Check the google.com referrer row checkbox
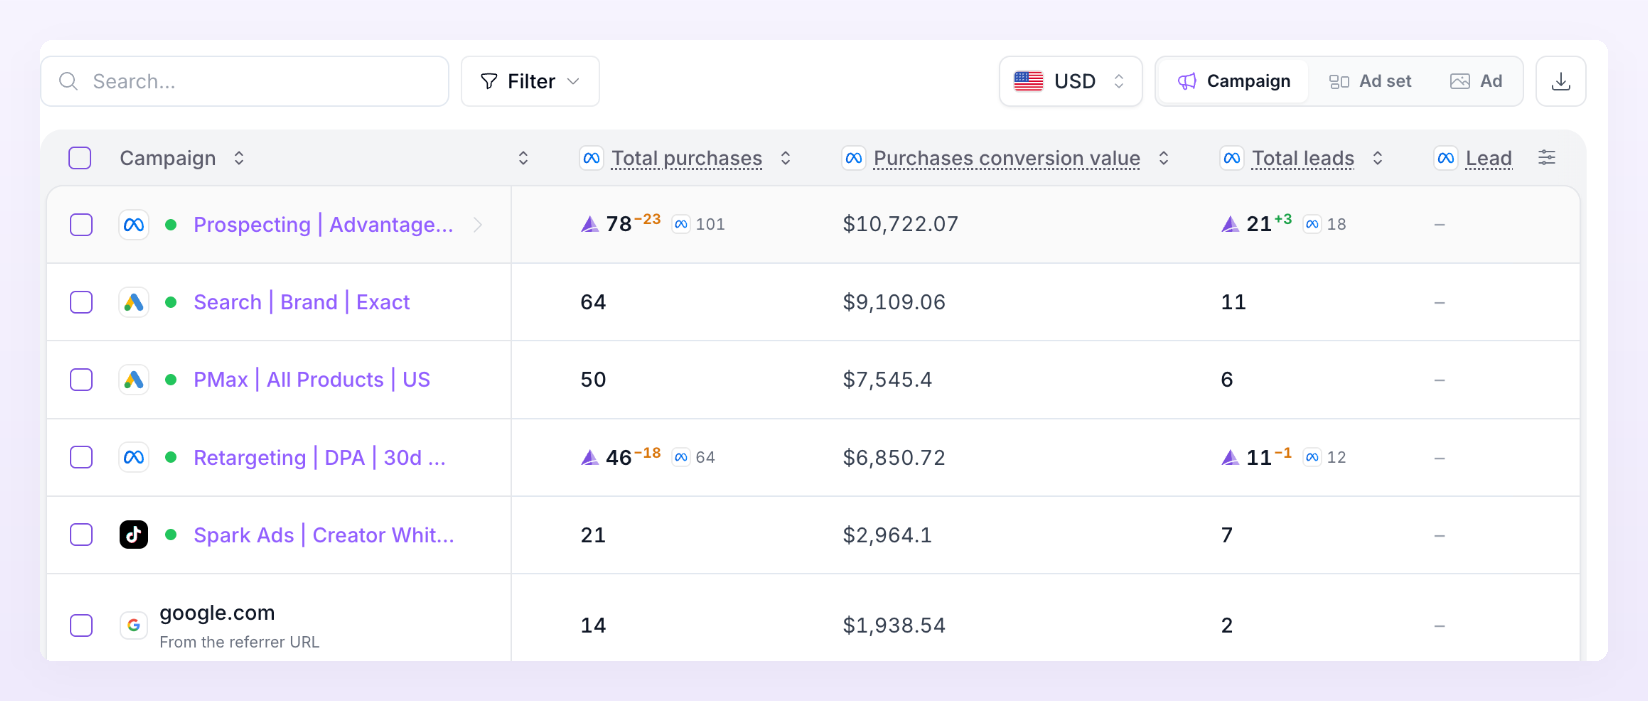The height and width of the screenshot is (701, 1648). click(81, 625)
